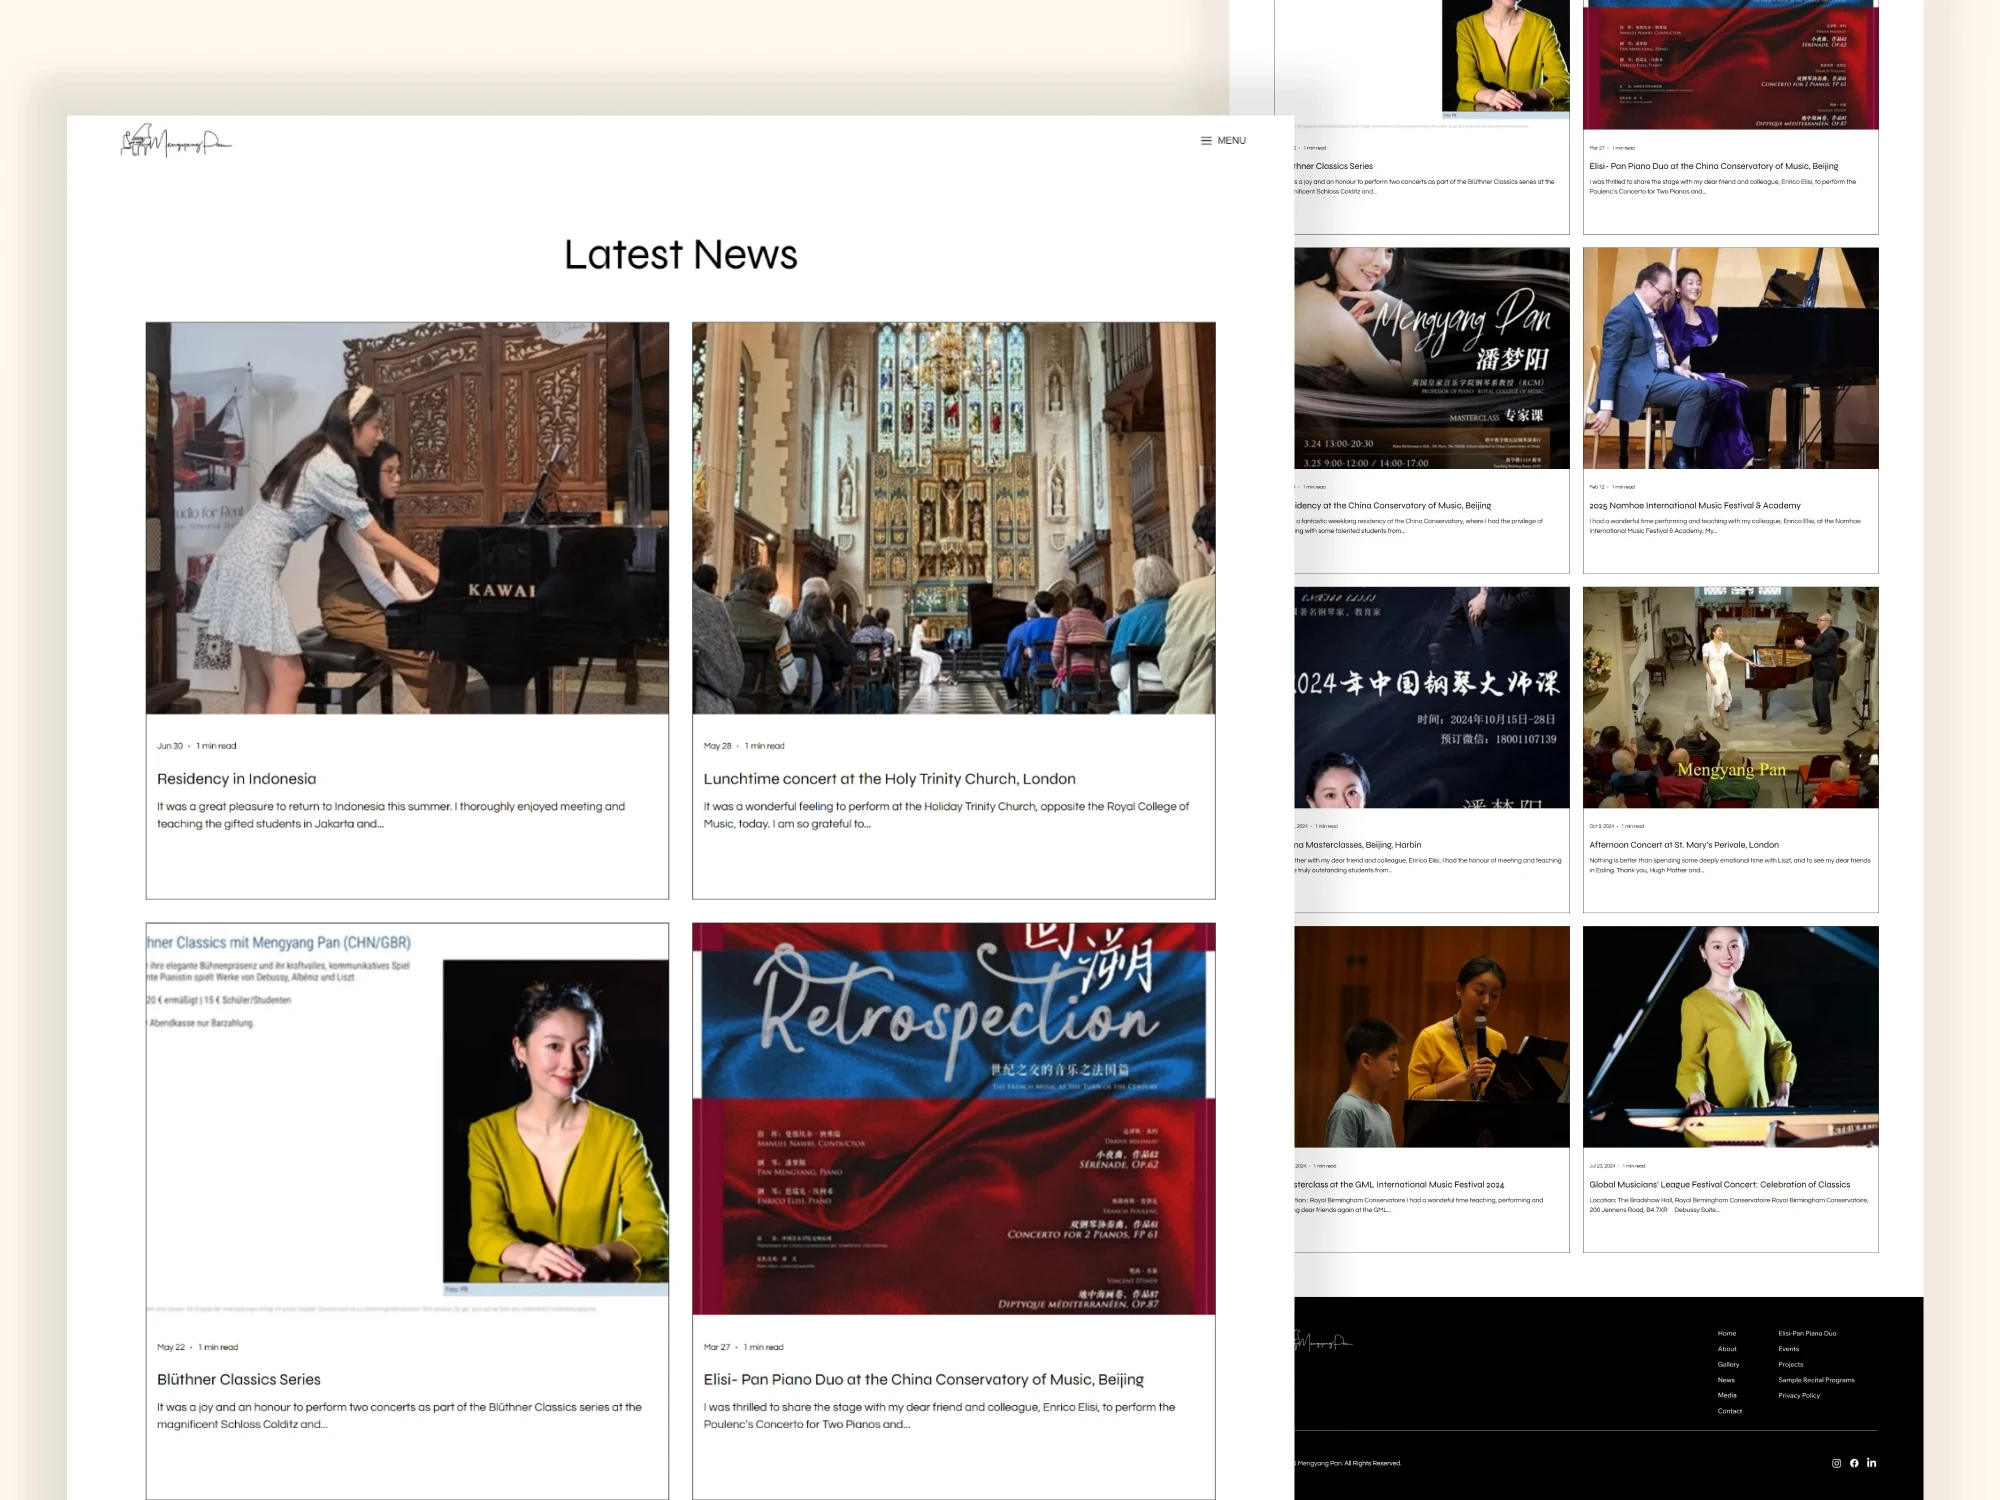2000x1500 pixels.
Task: Click the 'All Rights Reserved' copyright text
Action: coord(1349,1463)
